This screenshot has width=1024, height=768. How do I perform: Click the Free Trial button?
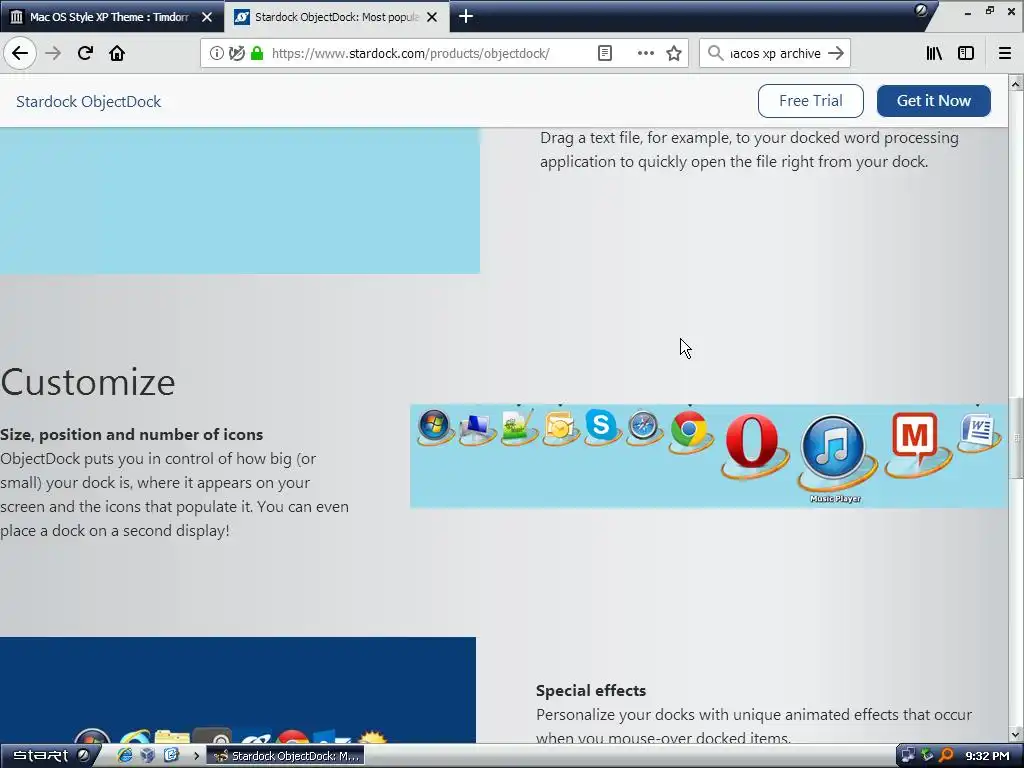[810, 101]
